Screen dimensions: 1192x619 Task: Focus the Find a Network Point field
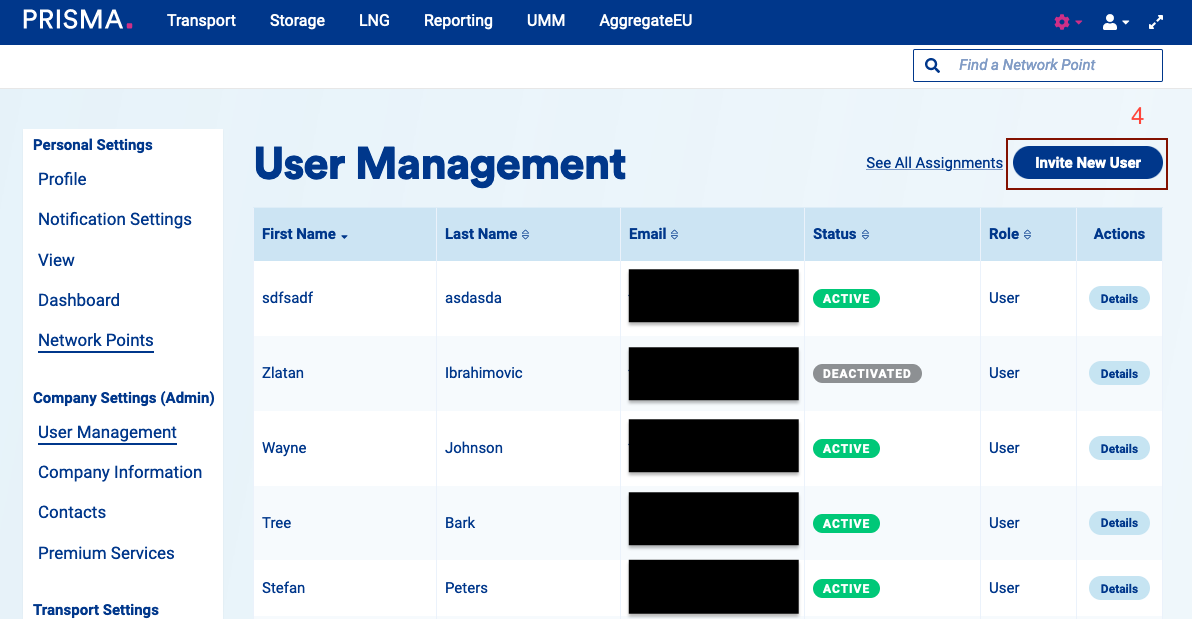coord(1052,65)
